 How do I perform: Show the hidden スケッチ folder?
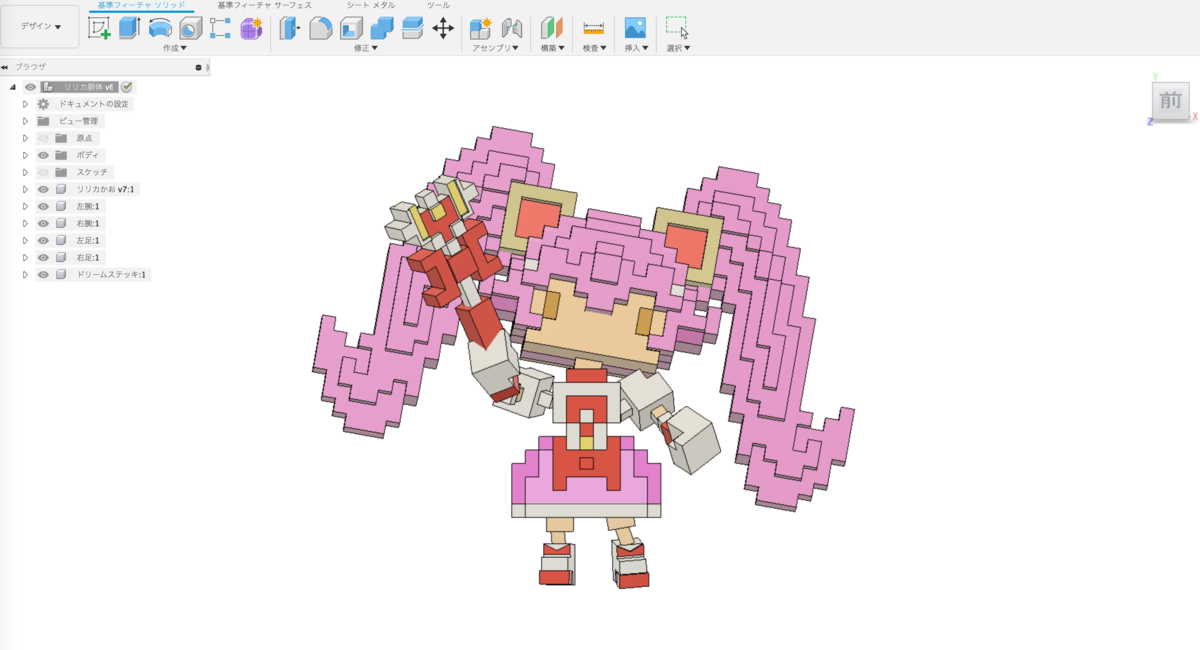coord(43,172)
